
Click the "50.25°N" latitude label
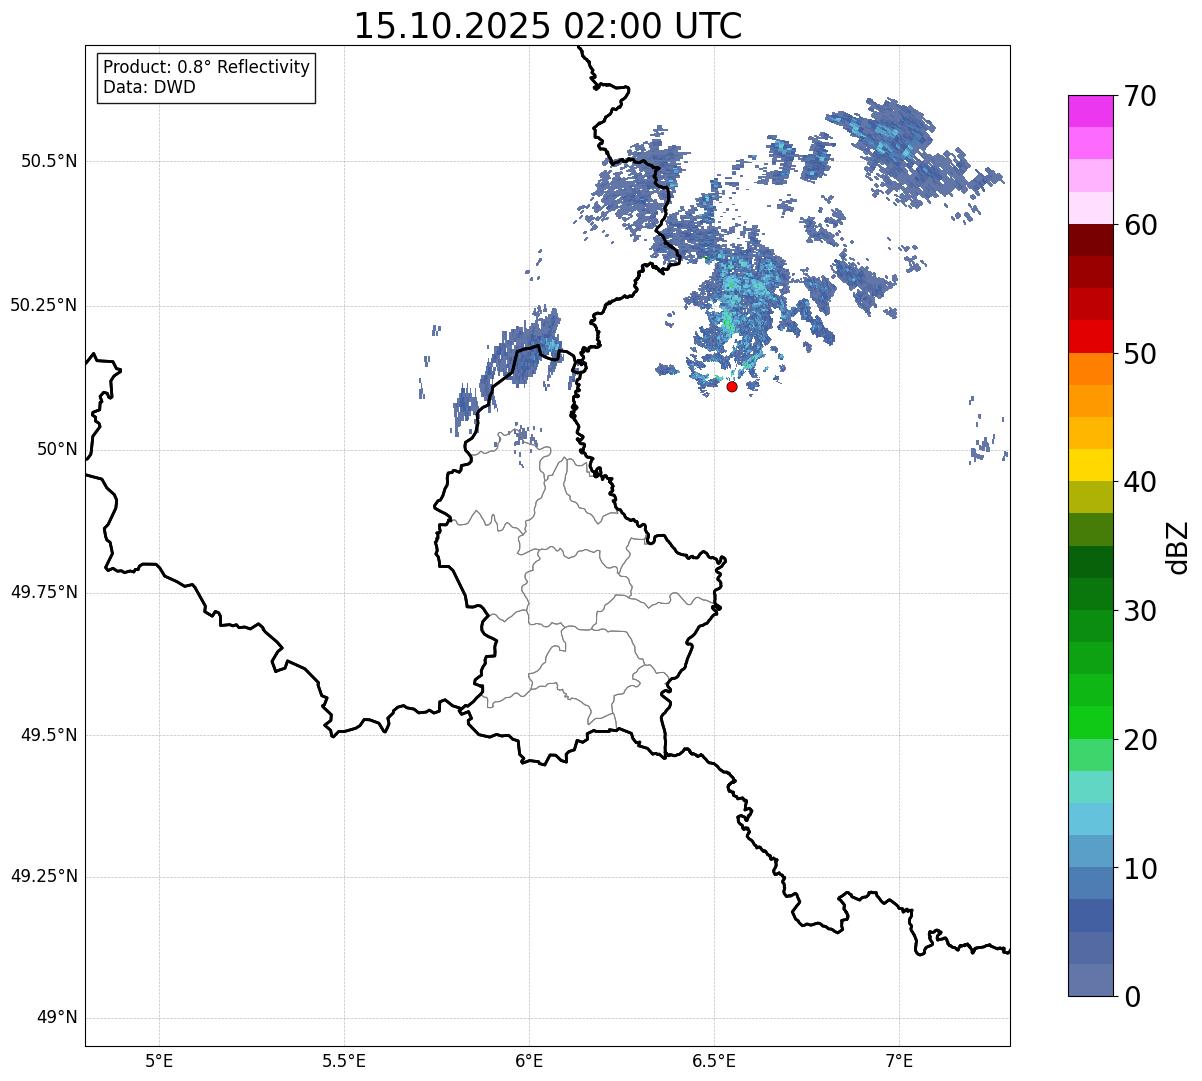pyautogui.click(x=44, y=305)
